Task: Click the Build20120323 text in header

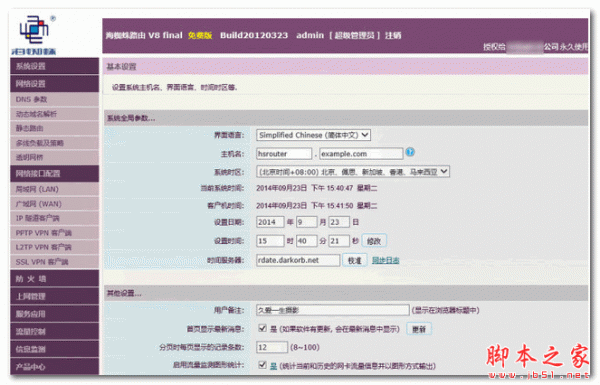Action: pyautogui.click(x=254, y=35)
